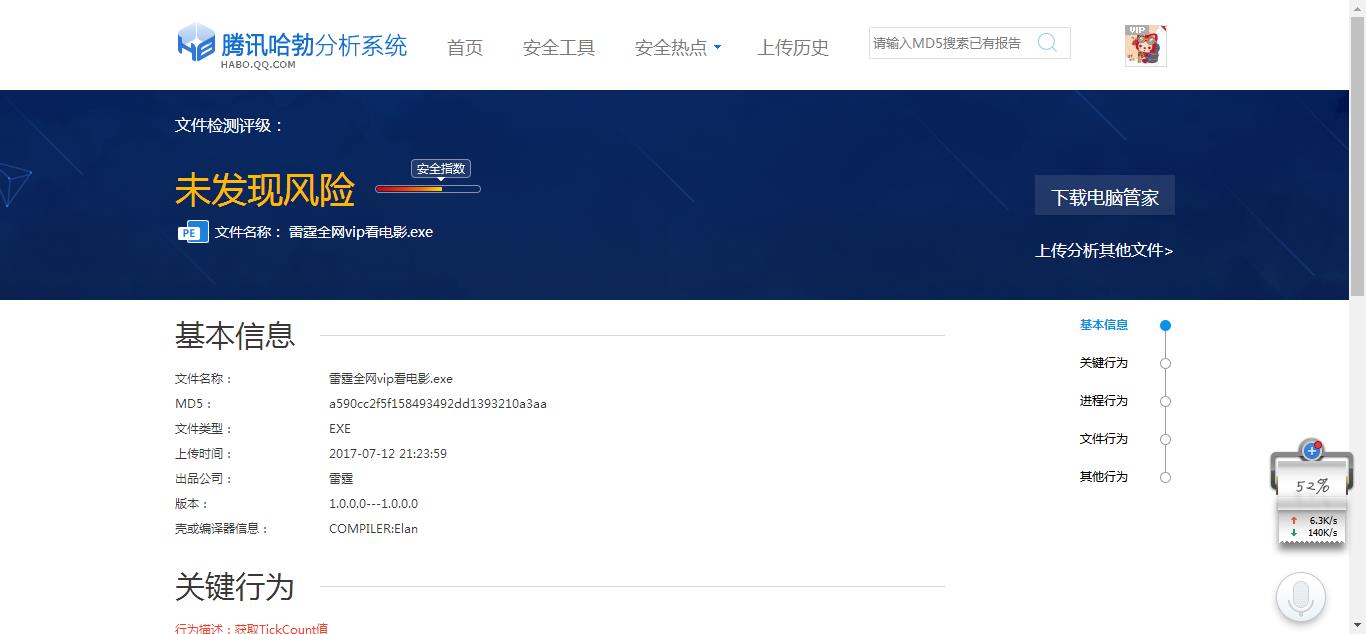Open the 首页 menu item
This screenshot has width=1366, height=634.
click(465, 47)
